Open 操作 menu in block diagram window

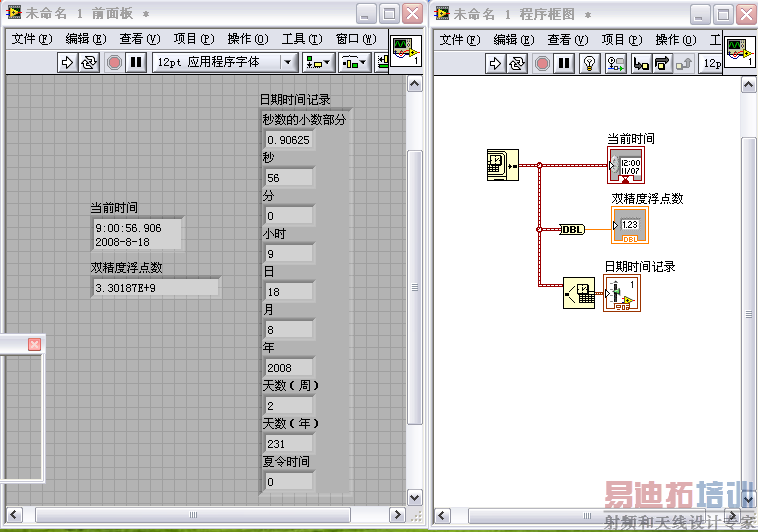click(x=676, y=40)
